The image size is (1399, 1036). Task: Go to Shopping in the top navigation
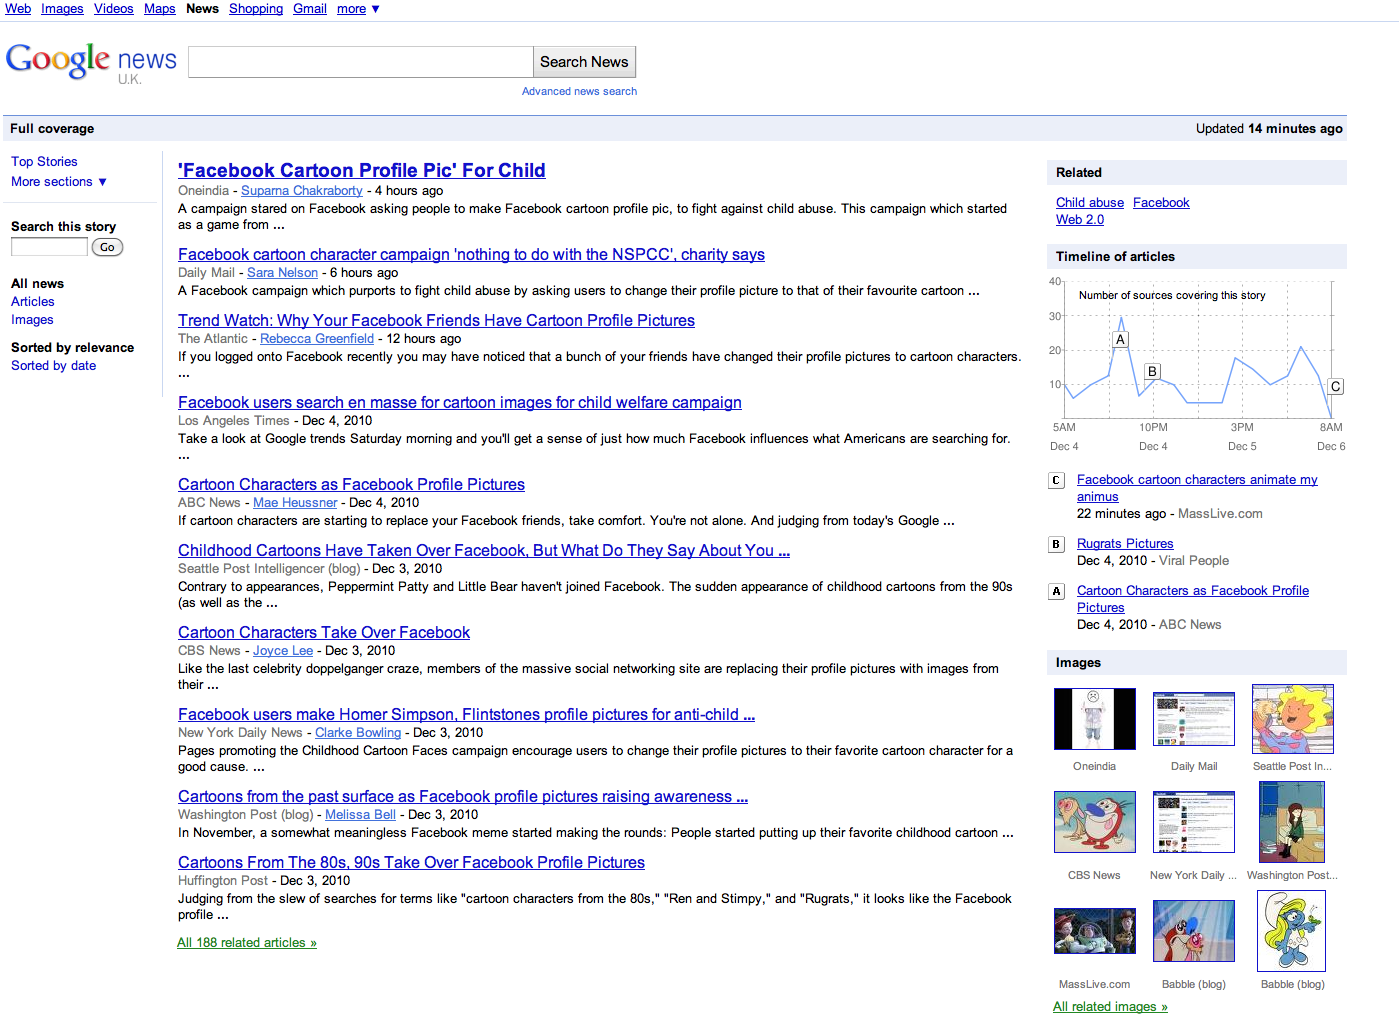256,9
